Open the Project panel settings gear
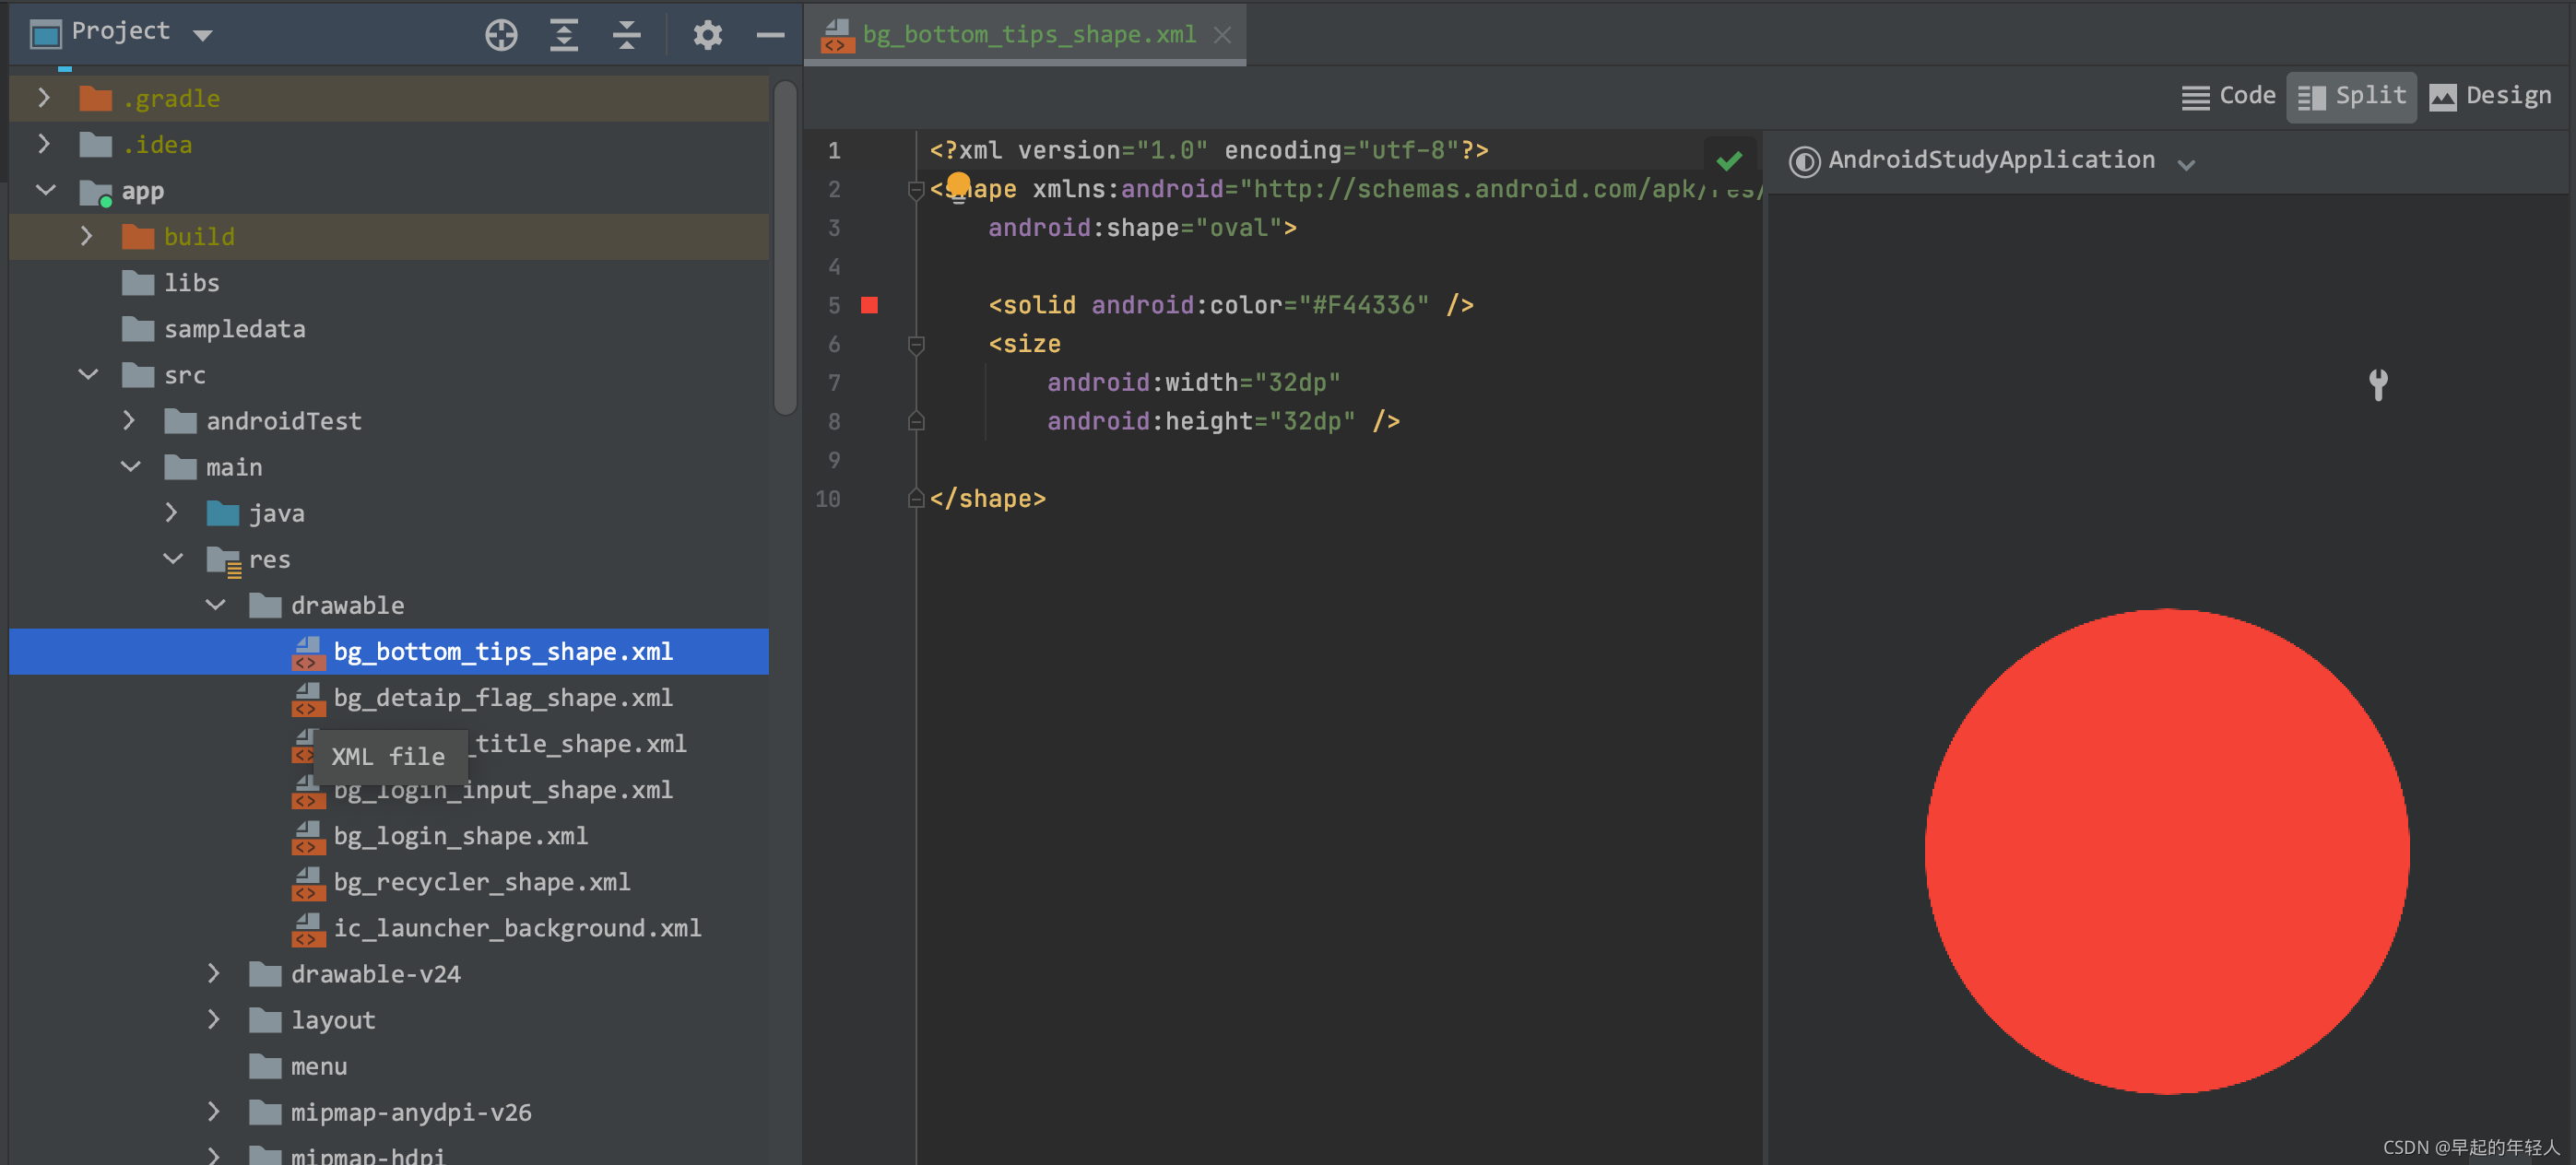Viewport: 2576px width, 1165px height. tap(707, 34)
